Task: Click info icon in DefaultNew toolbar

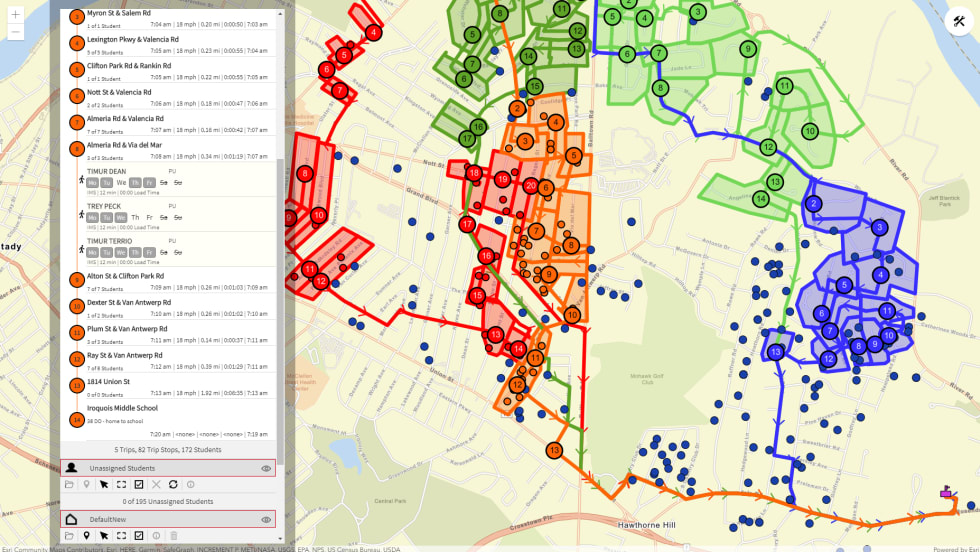Action: (x=156, y=536)
